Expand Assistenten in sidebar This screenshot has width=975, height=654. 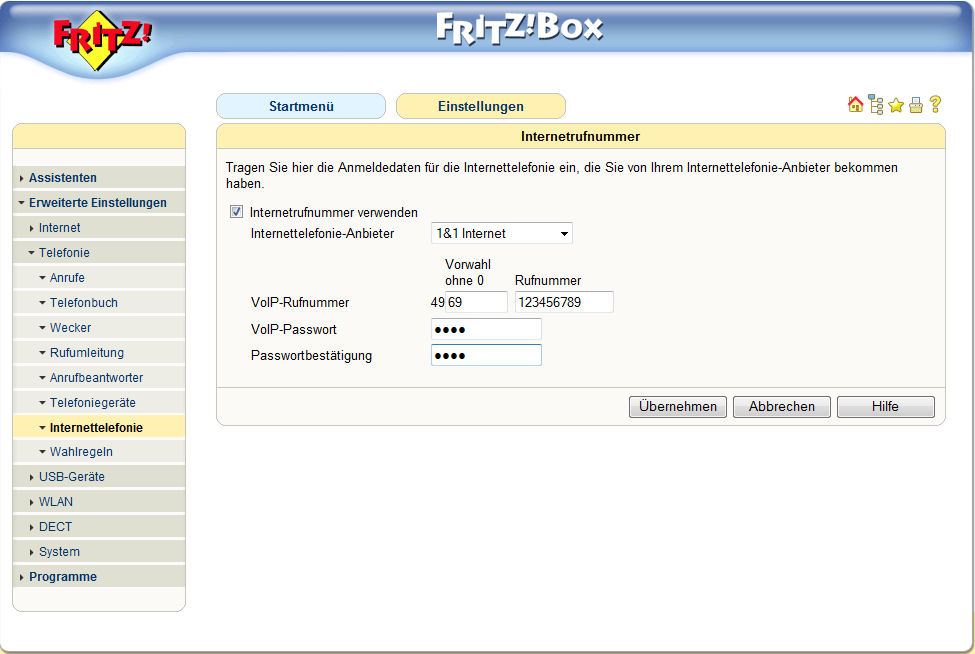(99, 178)
